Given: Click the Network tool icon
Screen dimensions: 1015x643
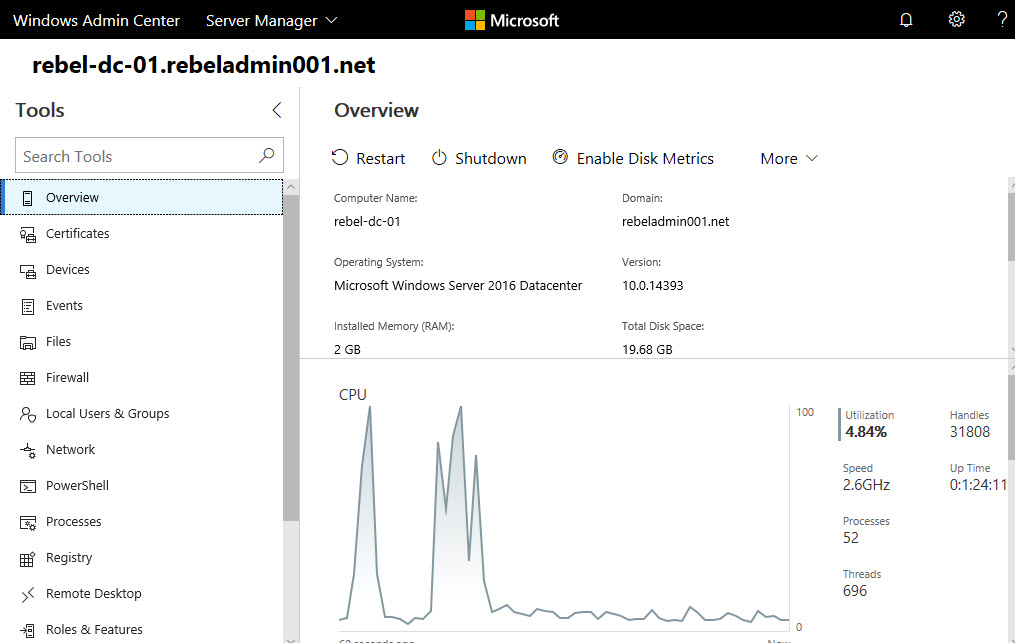Looking at the screenshot, I should pos(27,451).
